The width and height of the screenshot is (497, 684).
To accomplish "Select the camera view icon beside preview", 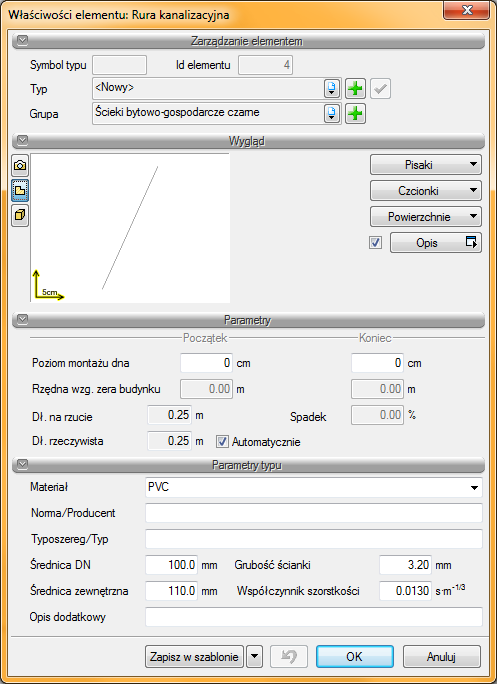I will point(20,165).
